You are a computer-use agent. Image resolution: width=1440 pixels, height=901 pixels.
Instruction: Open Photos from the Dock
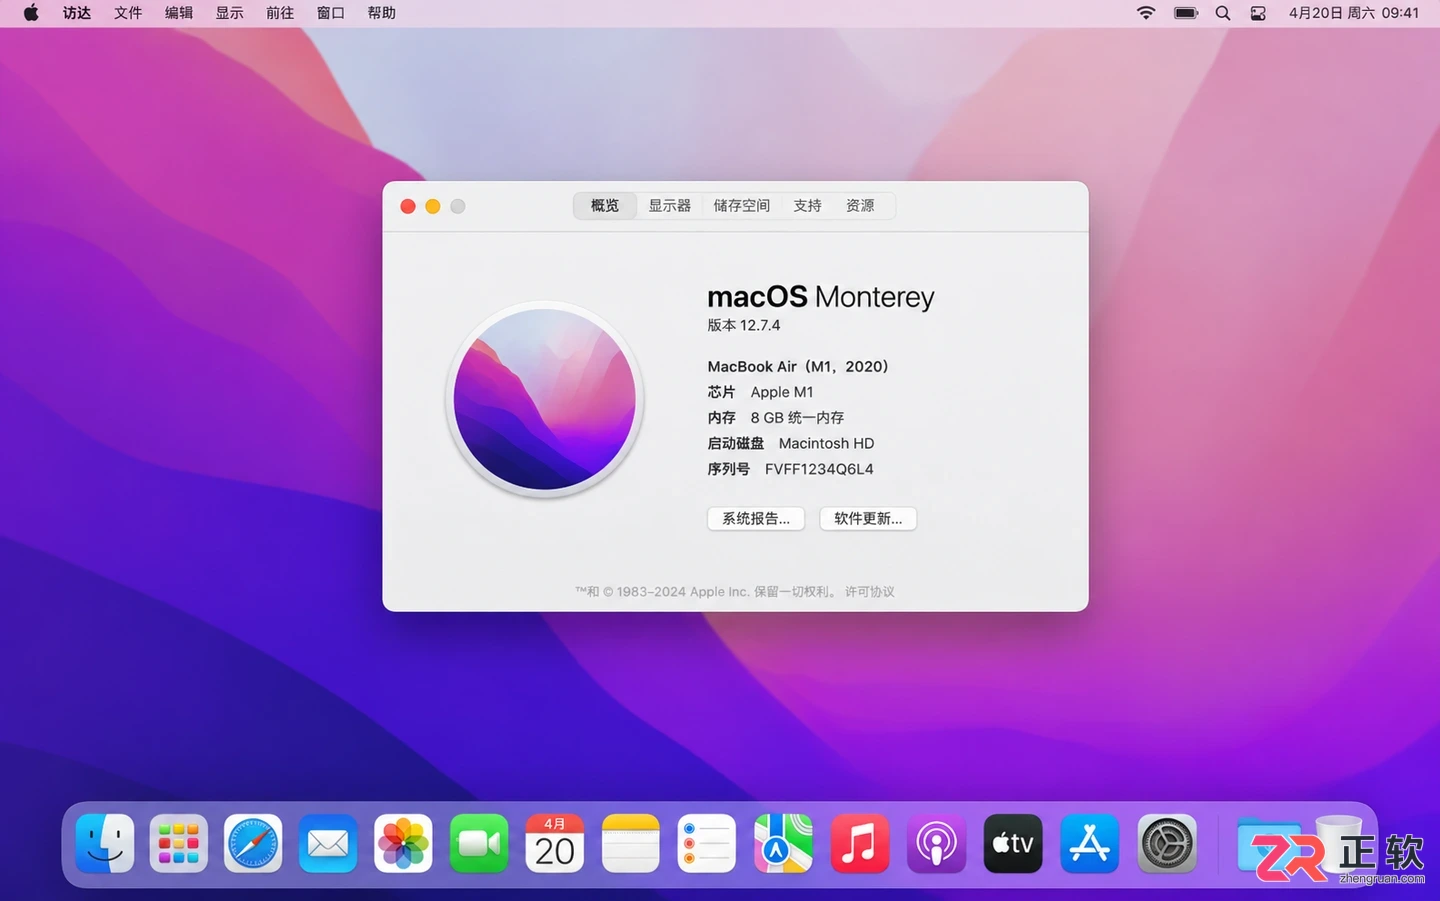403,843
